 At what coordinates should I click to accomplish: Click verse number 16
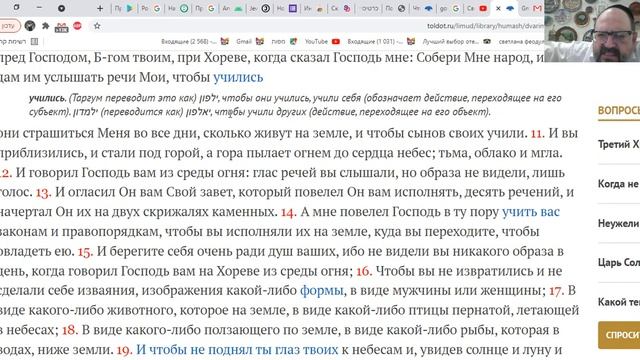pyautogui.click(x=364, y=271)
